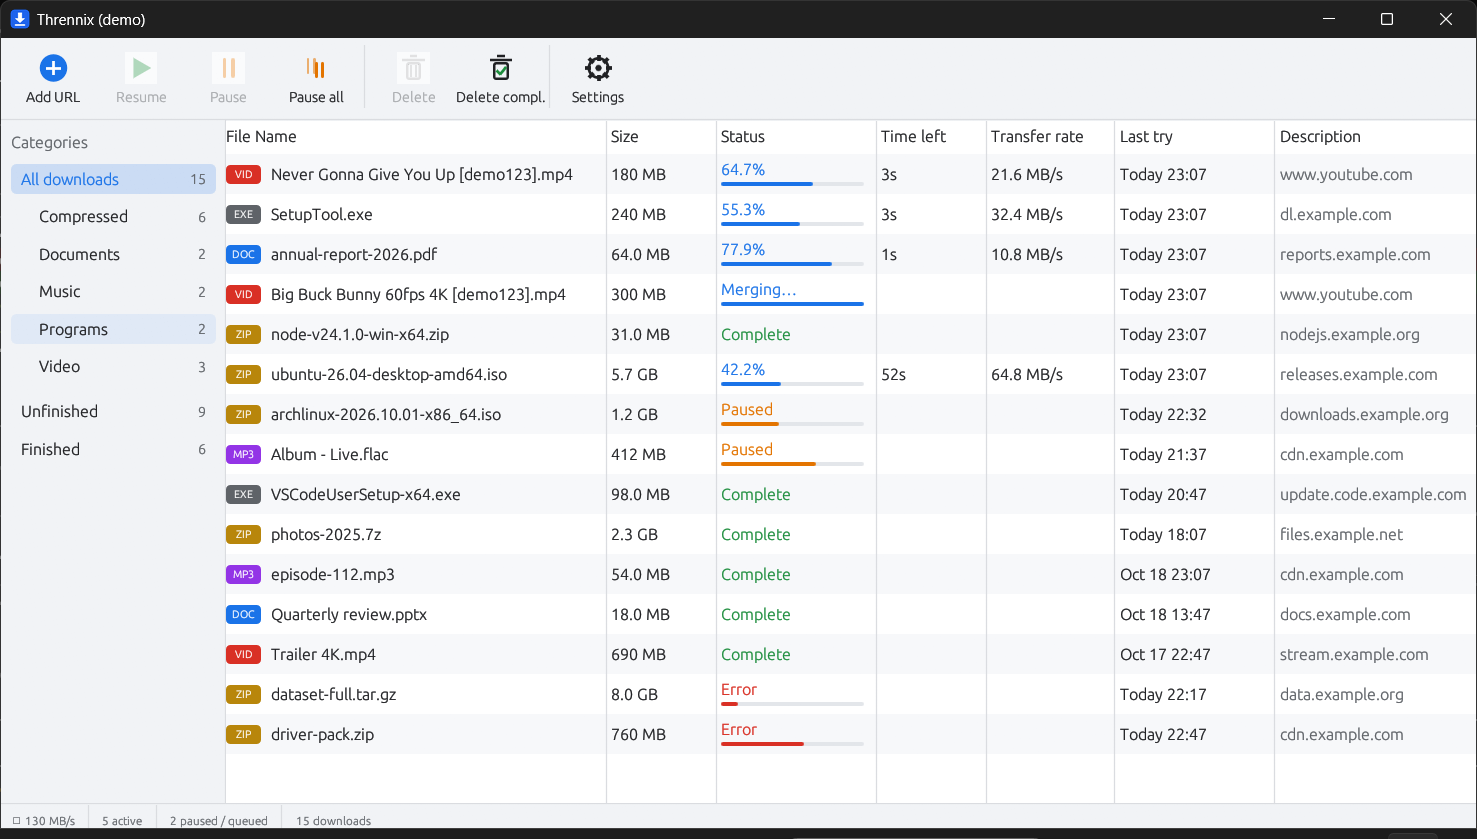Click the ZIP badge next to node-v24.1.0-win-x64.zip
The height and width of the screenshot is (839, 1477).
tap(243, 335)
